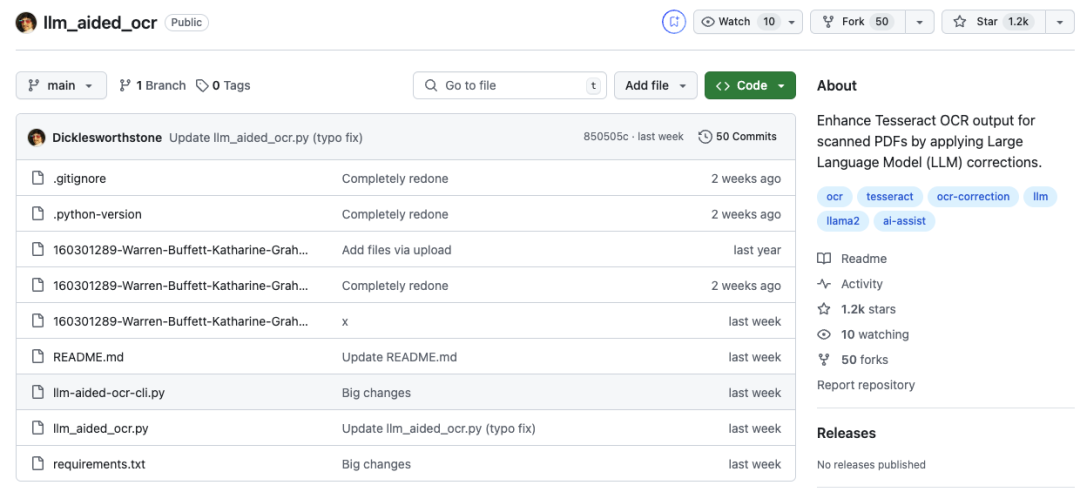Click the Dicklesworthstone commit author avatar
Viewport: 1080px width, 492px height.
(37, 137)
